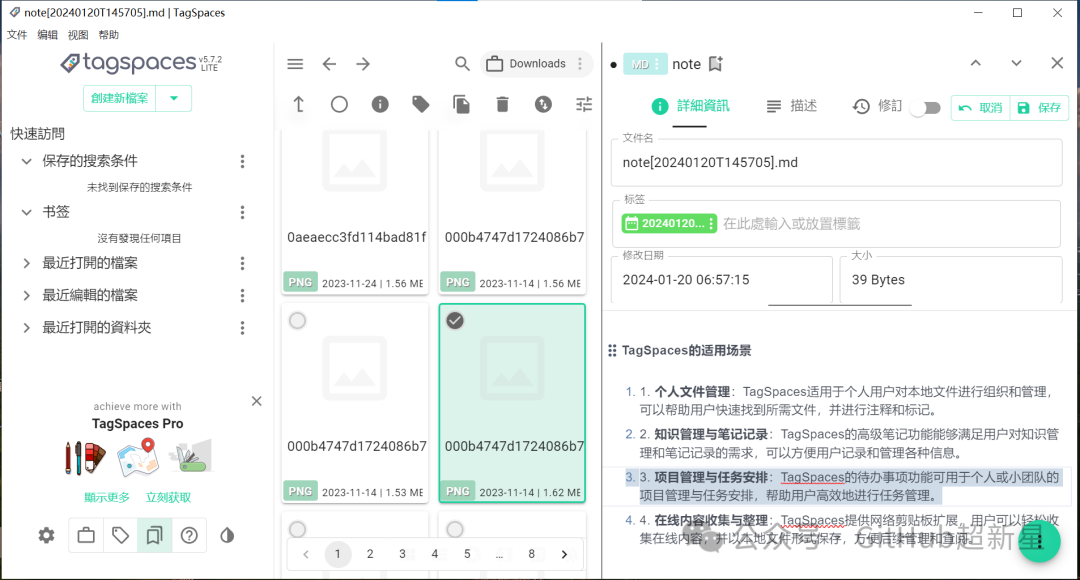Close the note preview panel
Screen dimensions: 1080x580
tap(1057, 63)
